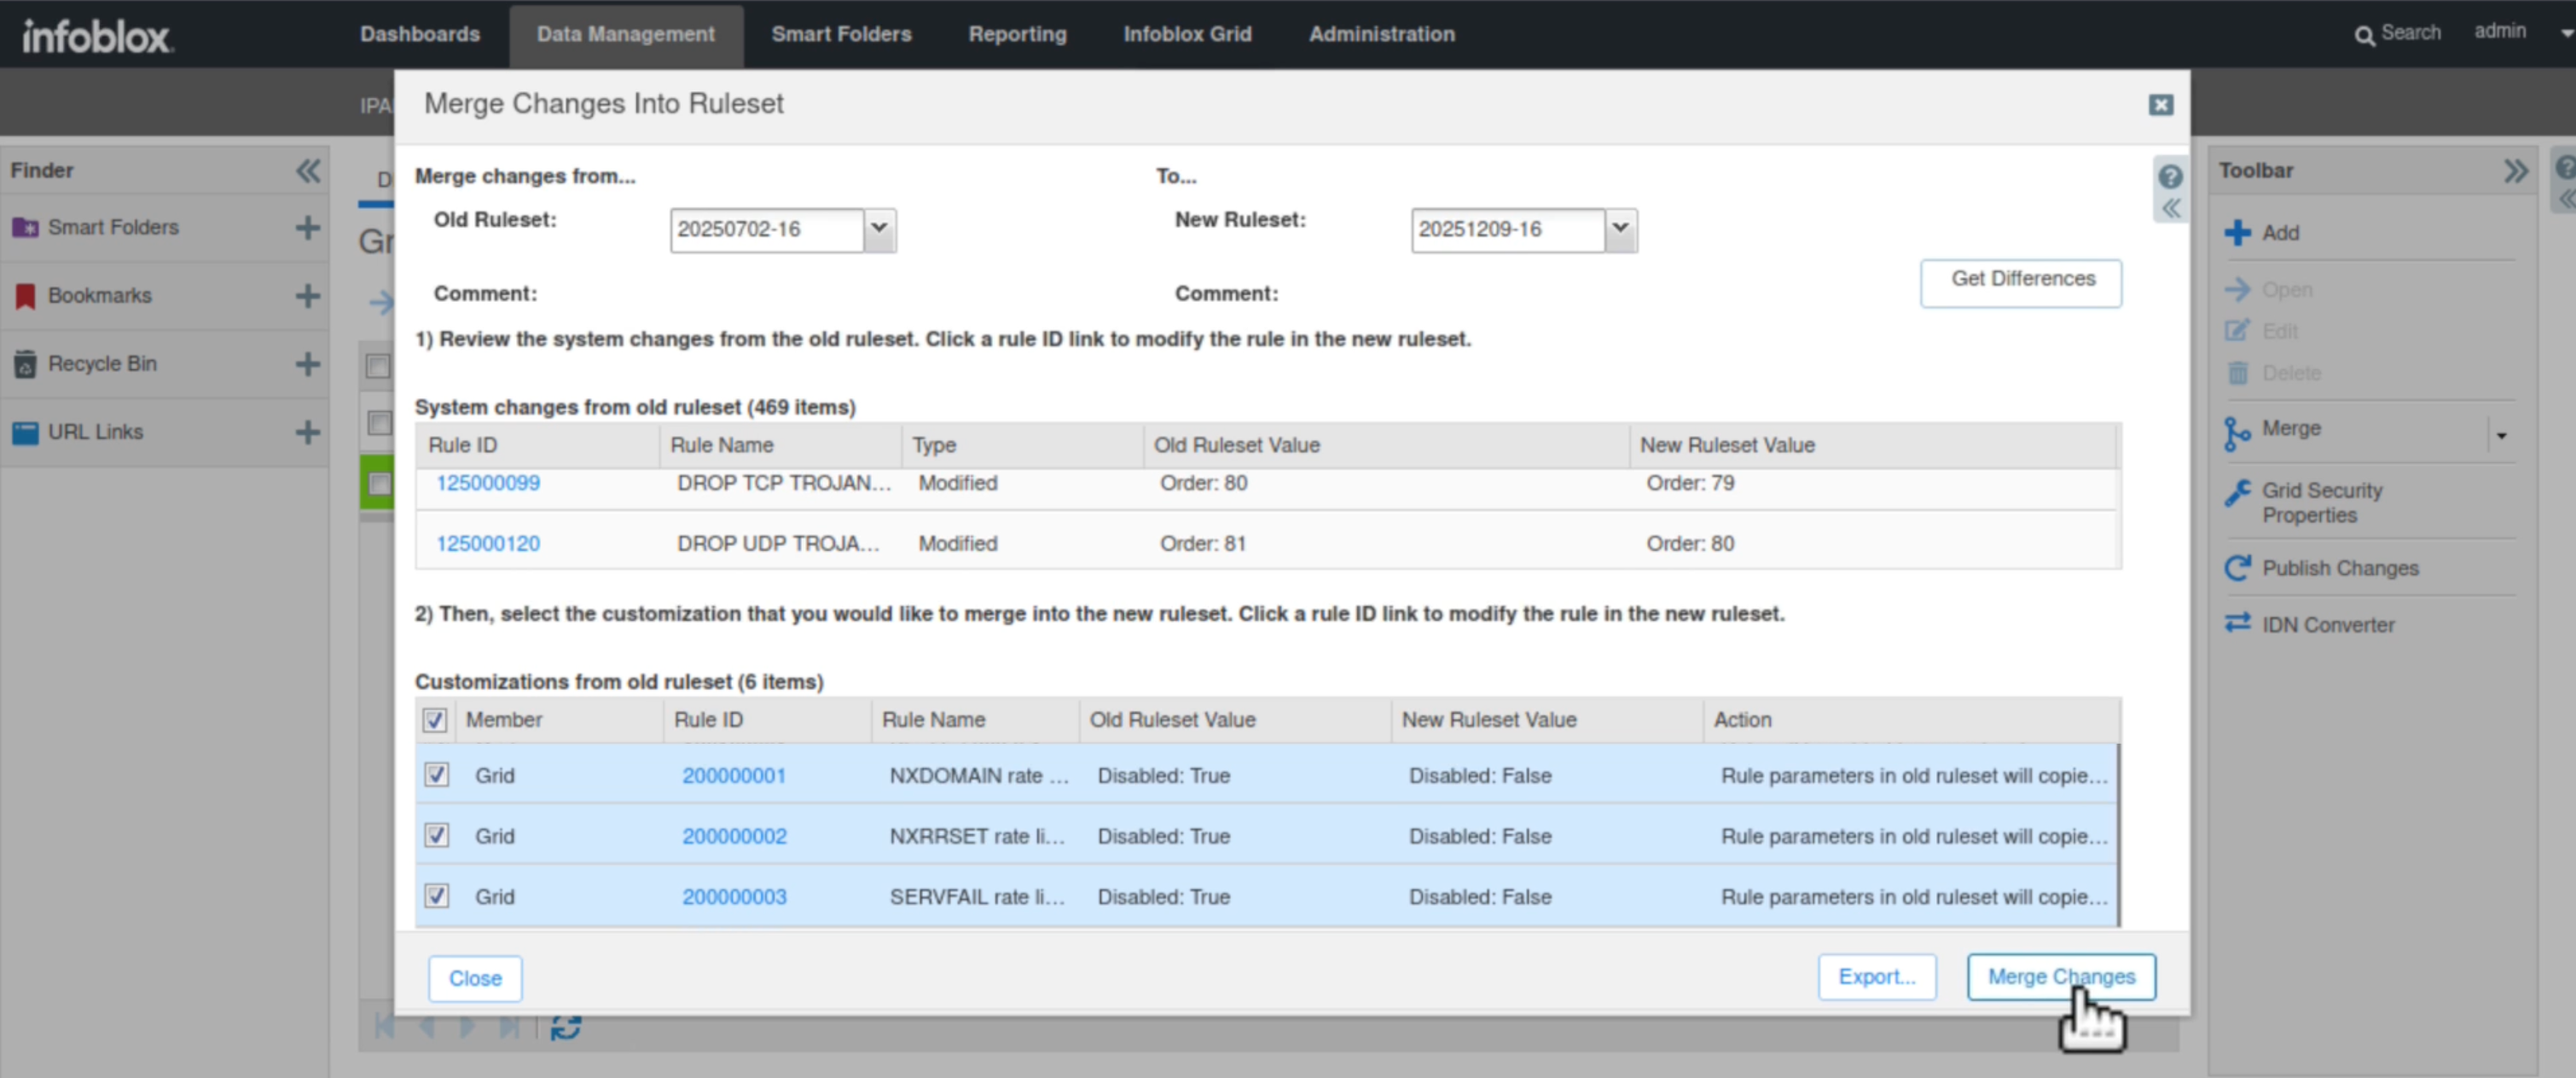The height and width of the screenshot is (1078, 2576).
Task: Sort customizations by Member column
Action: 559,720
